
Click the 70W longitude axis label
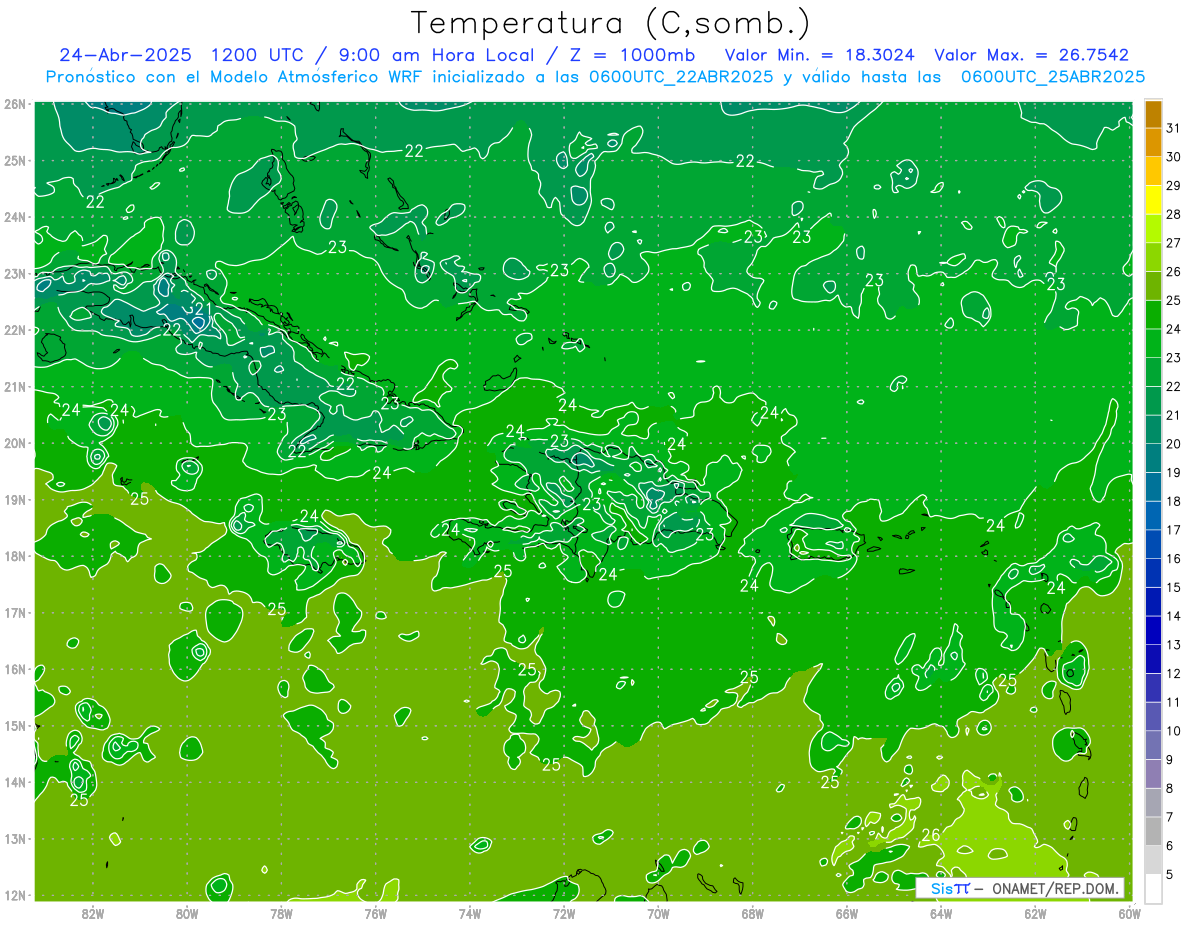click(658, 913)
